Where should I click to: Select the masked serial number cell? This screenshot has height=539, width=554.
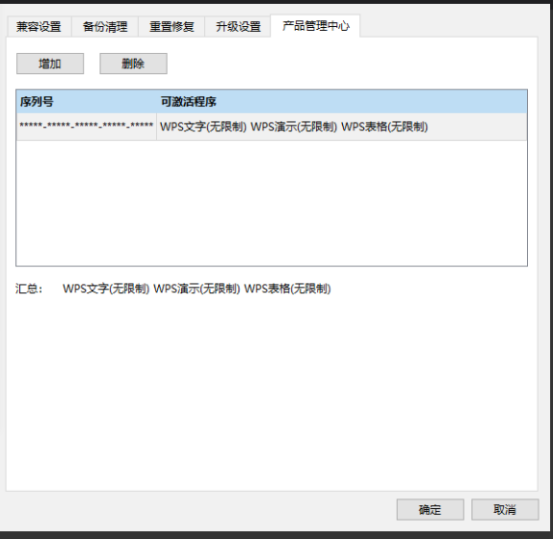(x=87, y=126)
